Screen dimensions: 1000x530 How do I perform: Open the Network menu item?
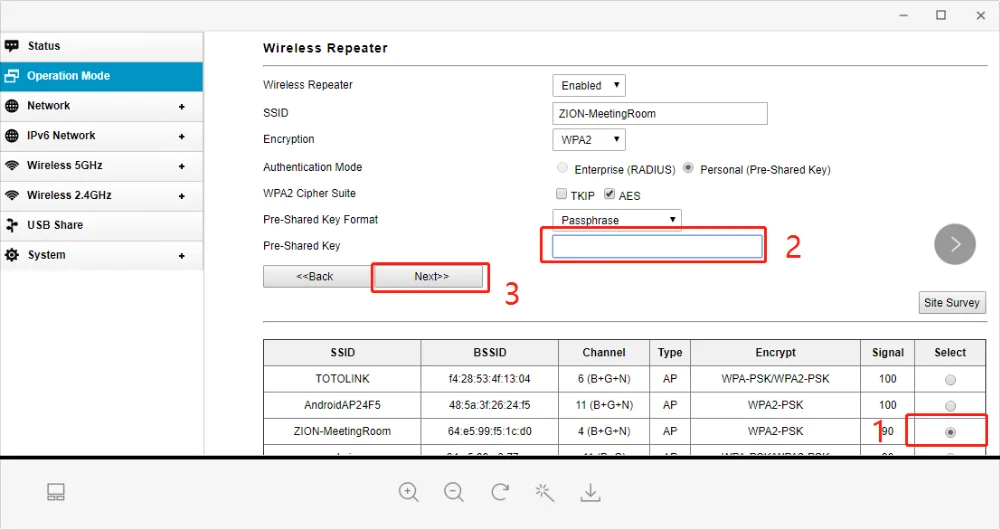(101, 107)
